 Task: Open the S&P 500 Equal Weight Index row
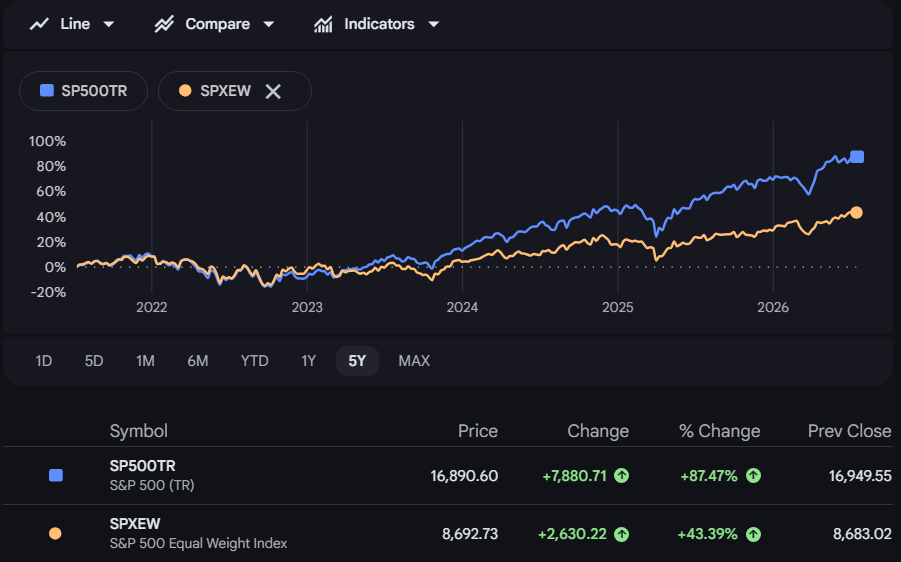(448, 534)
